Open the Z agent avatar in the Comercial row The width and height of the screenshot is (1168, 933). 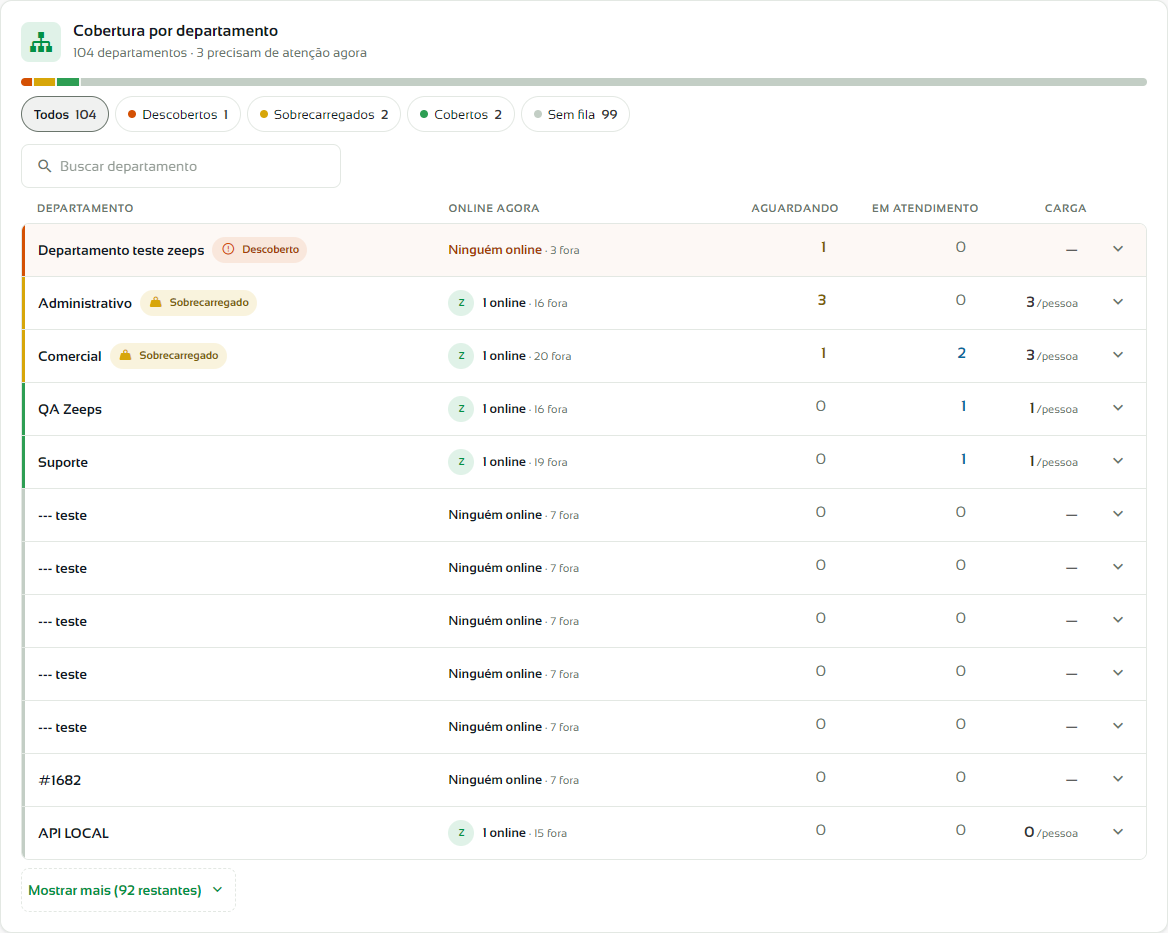(461, 356)
